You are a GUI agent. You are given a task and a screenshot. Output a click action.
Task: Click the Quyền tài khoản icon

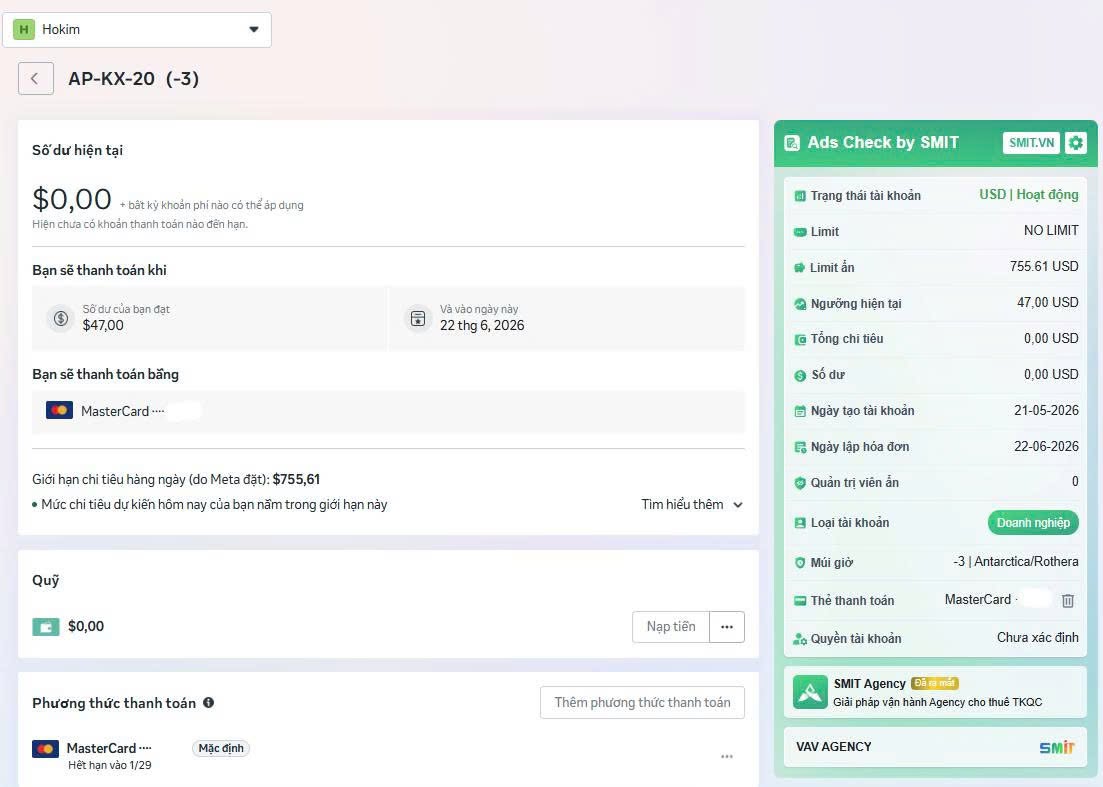[x=800, y=639]
